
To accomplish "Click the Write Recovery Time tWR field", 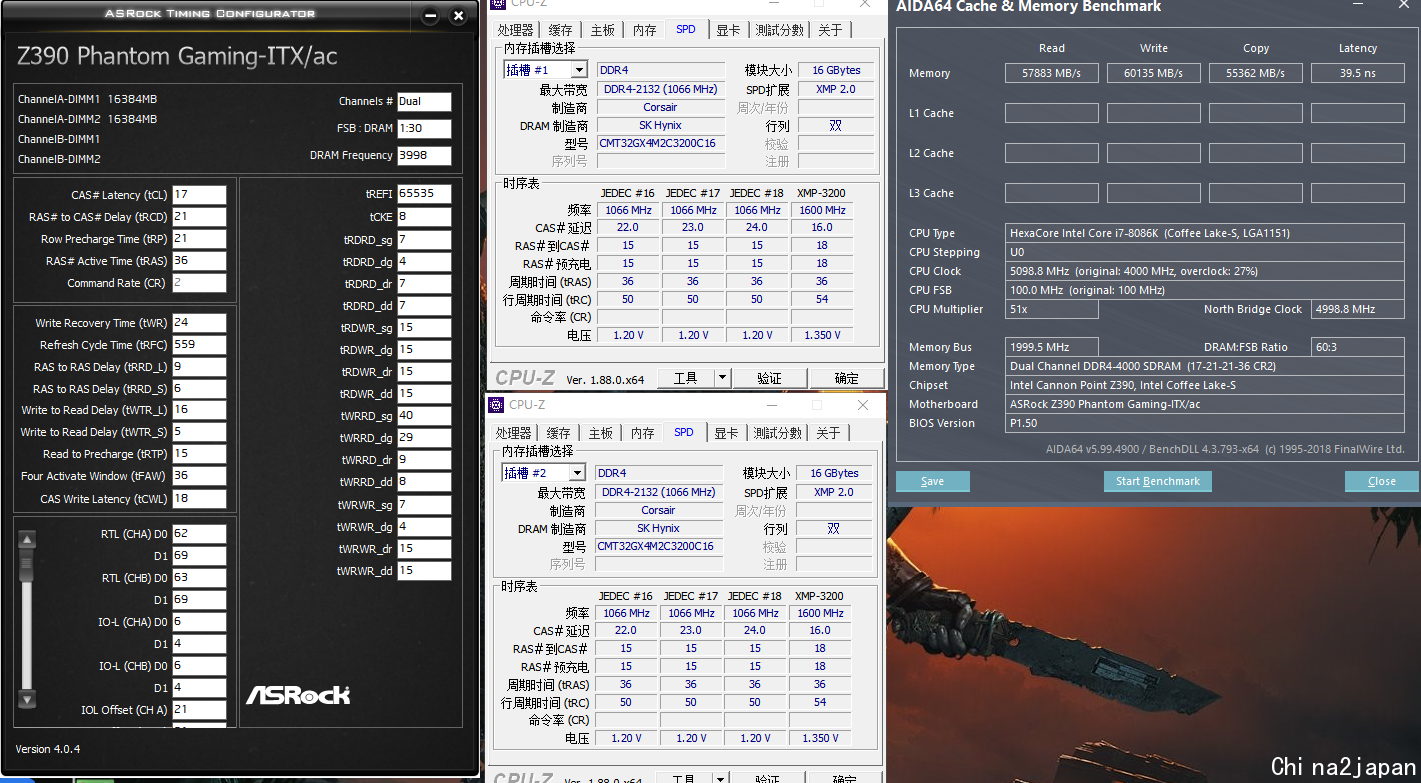I will point(199,323).
